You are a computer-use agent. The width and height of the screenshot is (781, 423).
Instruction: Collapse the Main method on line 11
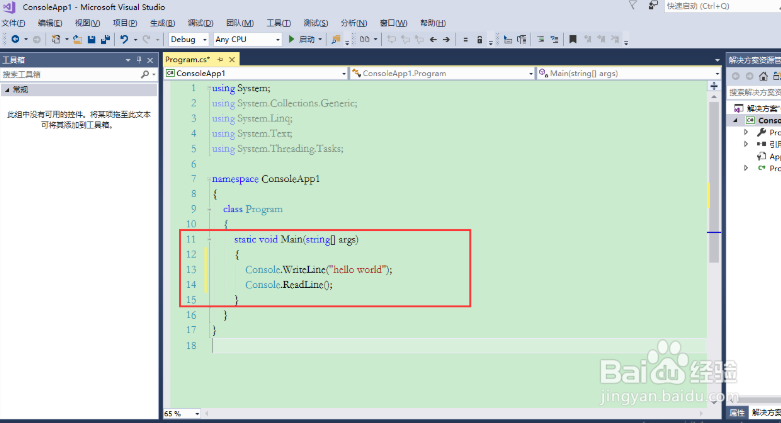point(209,239)
